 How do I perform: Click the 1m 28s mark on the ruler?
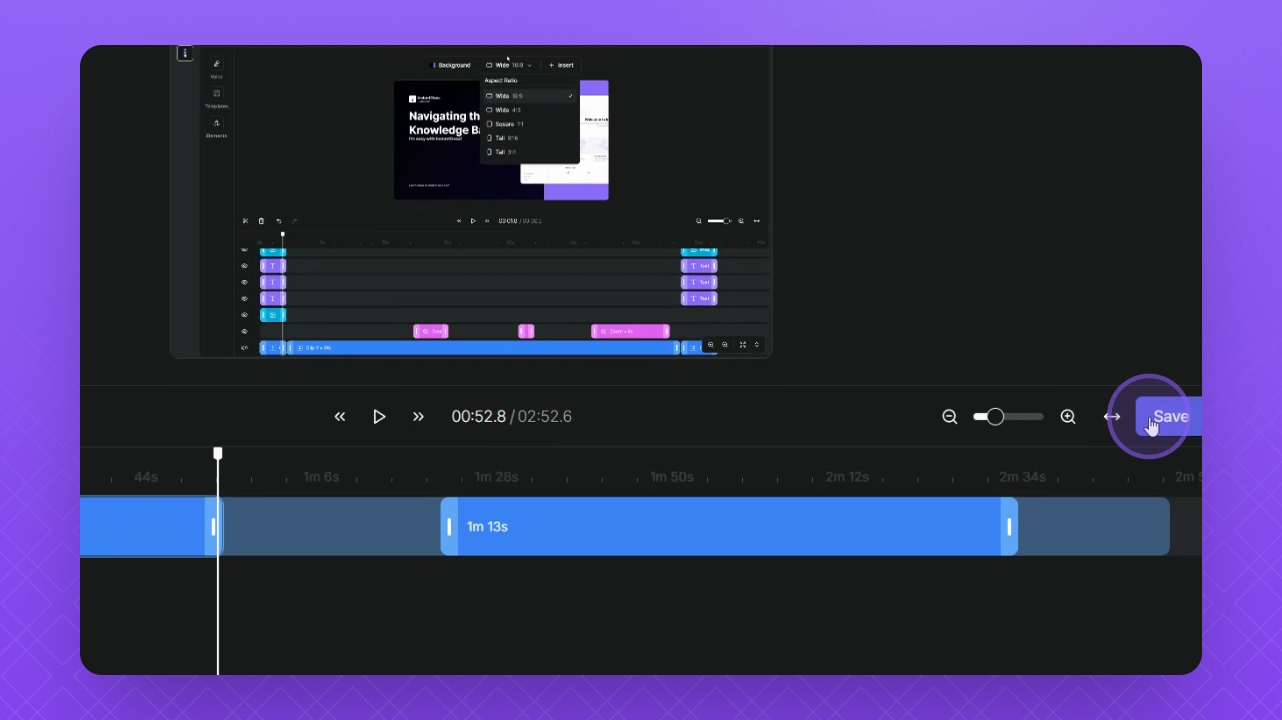pos(496,477)
